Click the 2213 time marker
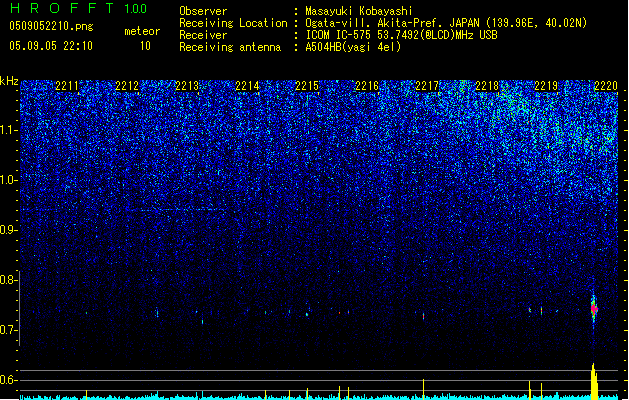The height and width of the screenshot is (400, 629). pos(187,86)
